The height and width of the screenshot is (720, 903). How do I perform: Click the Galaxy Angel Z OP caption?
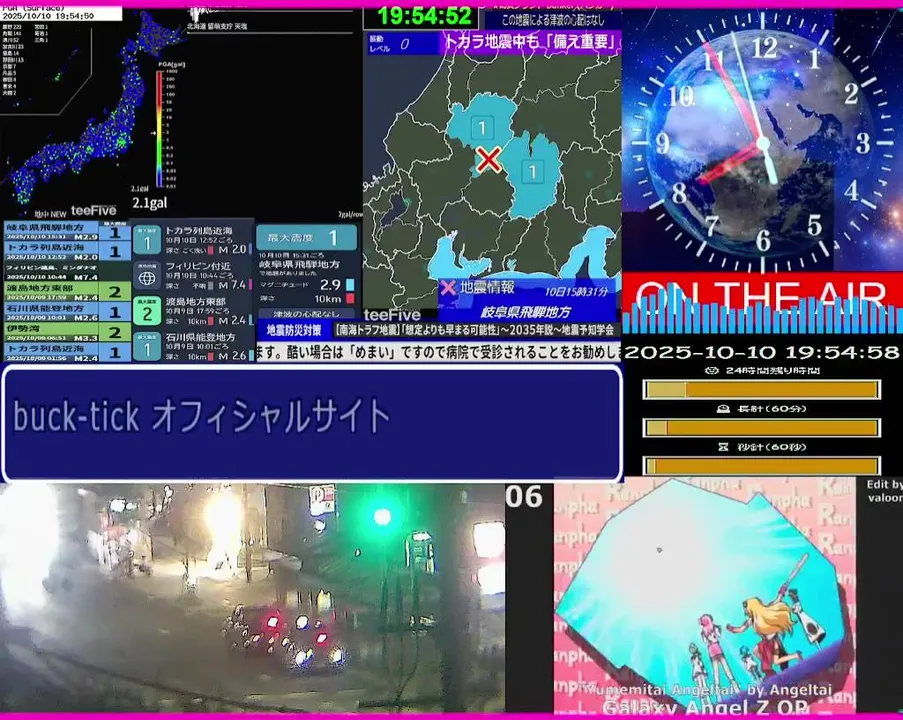pyautogui.click(x=705, y=707)
